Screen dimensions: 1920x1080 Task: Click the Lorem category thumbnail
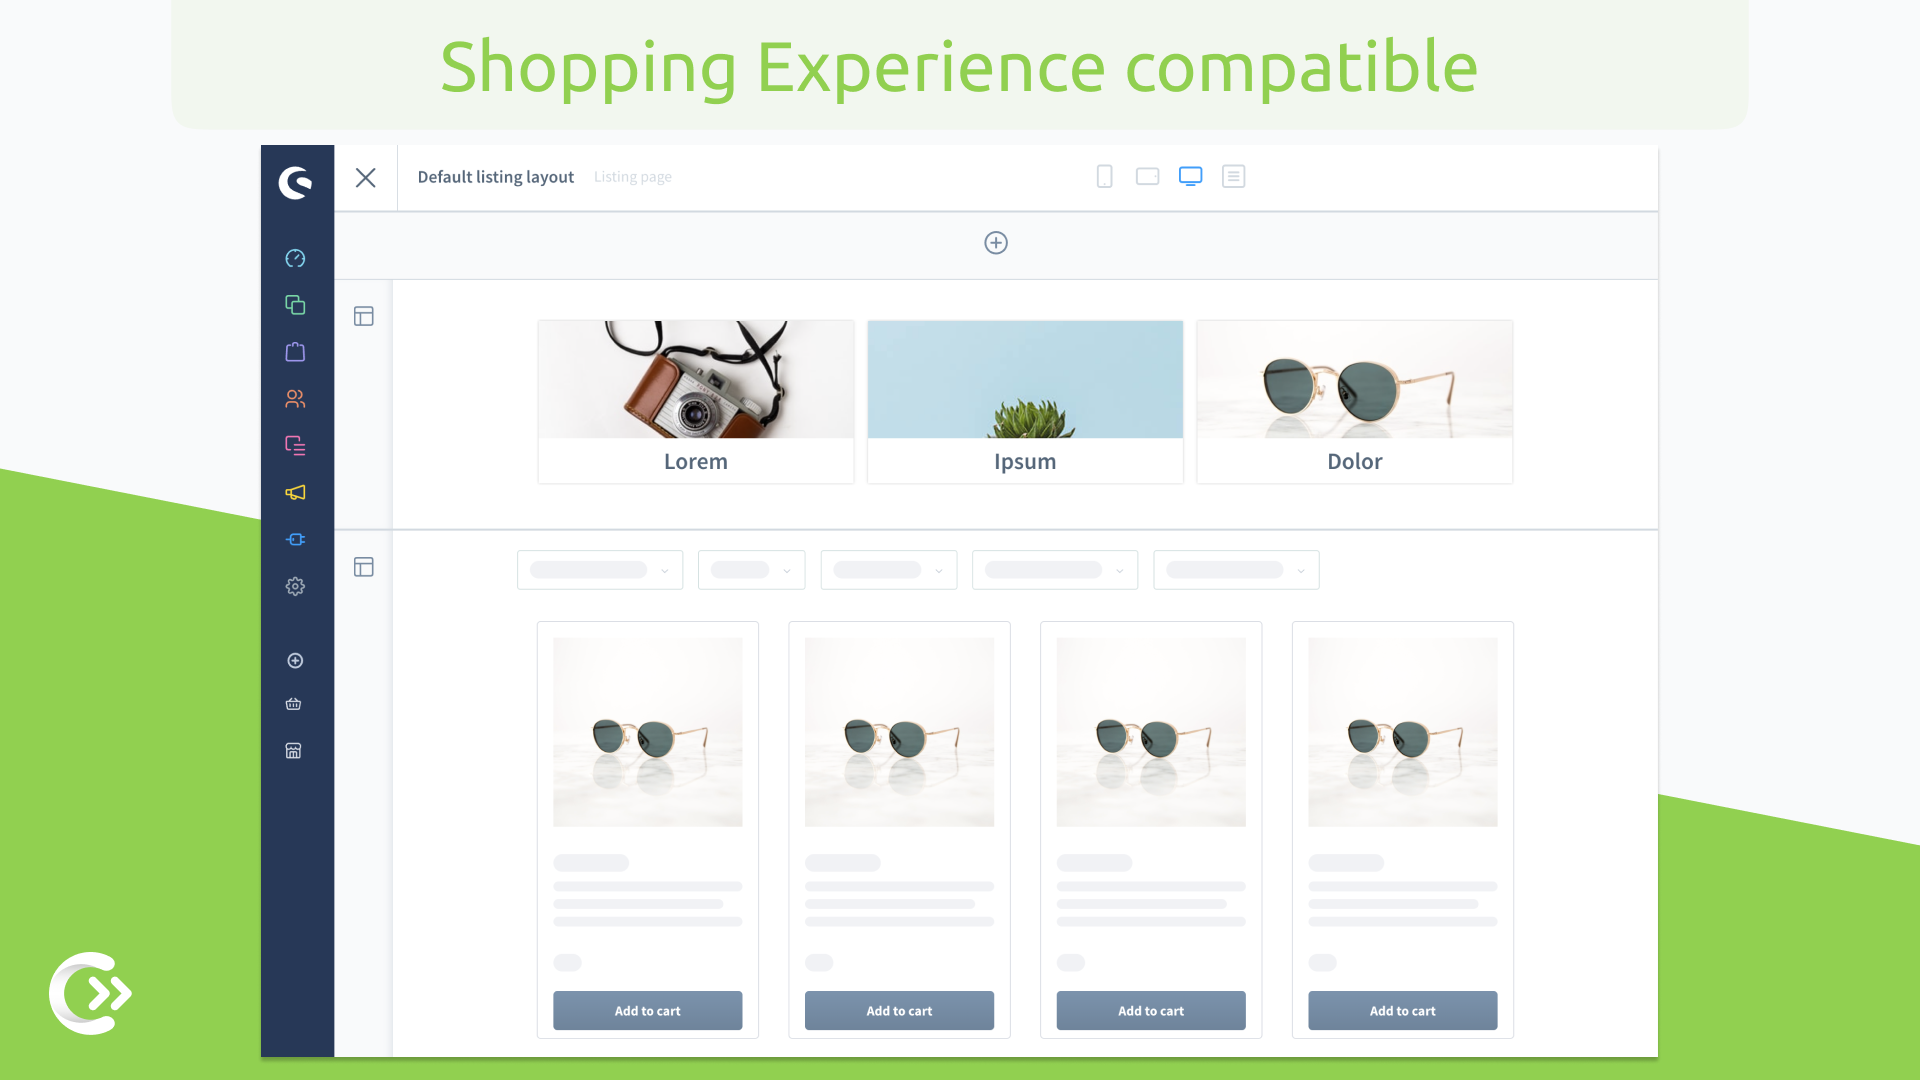coord(695,401)
